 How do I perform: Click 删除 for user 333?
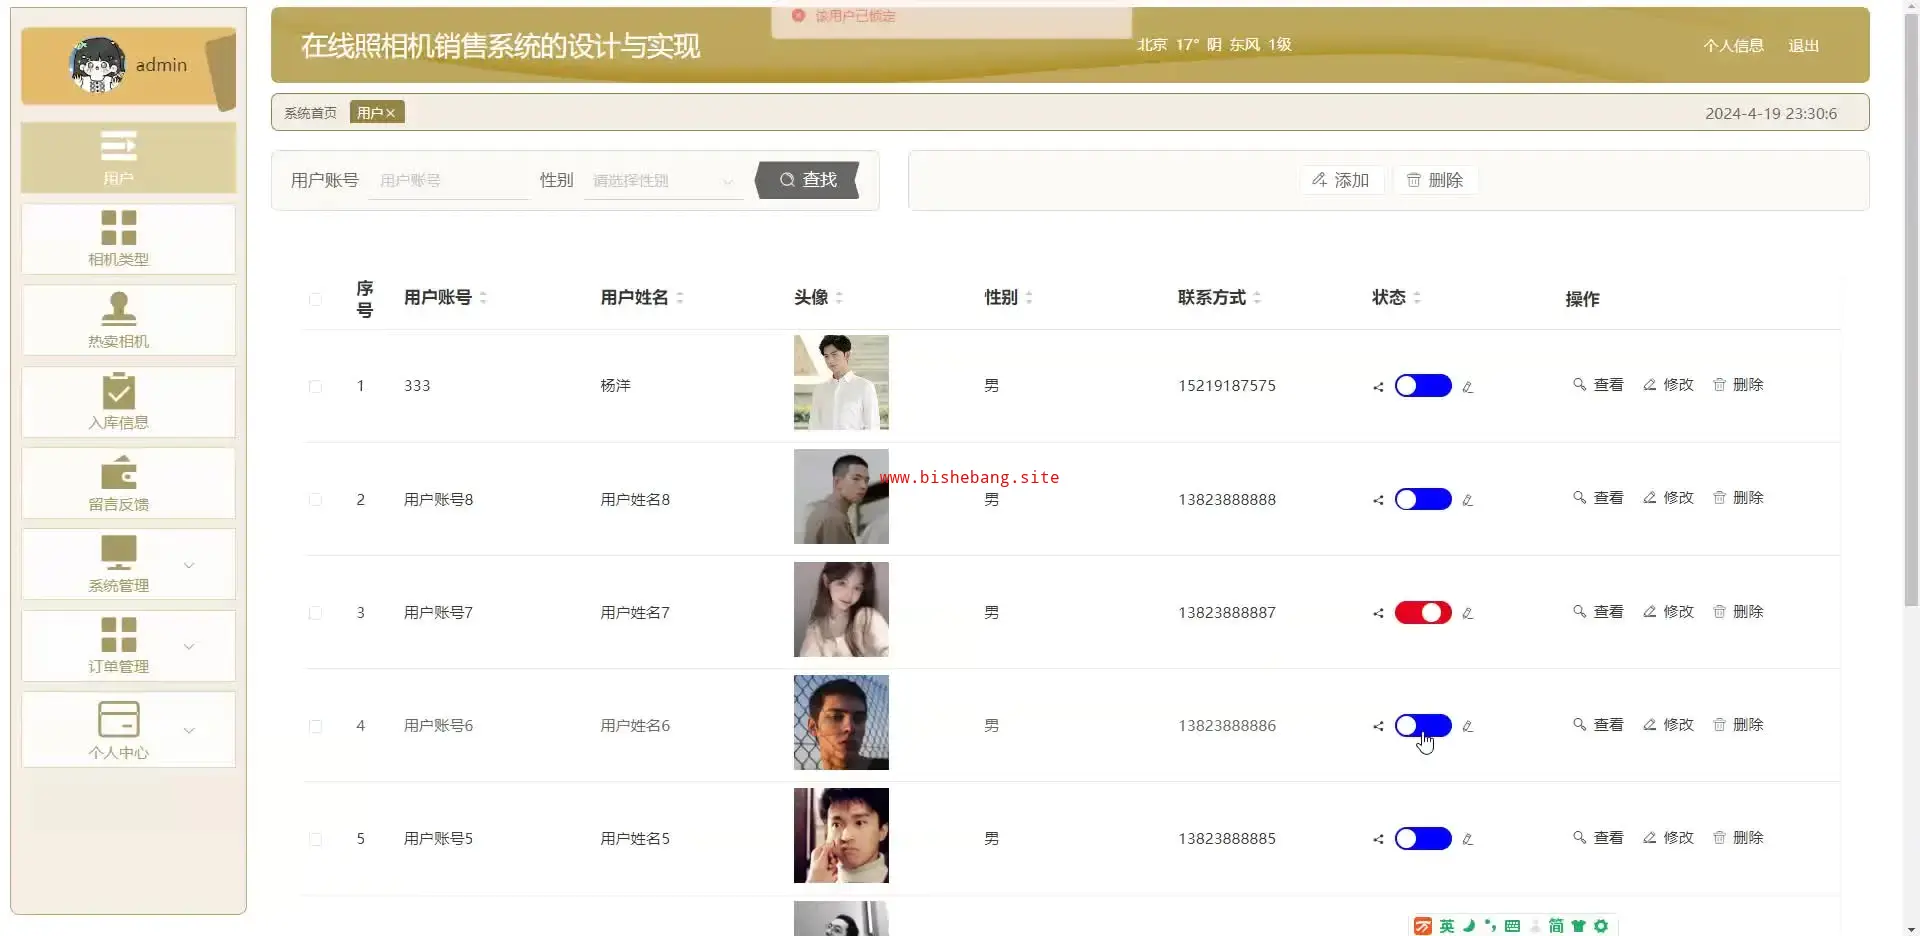1738,385
